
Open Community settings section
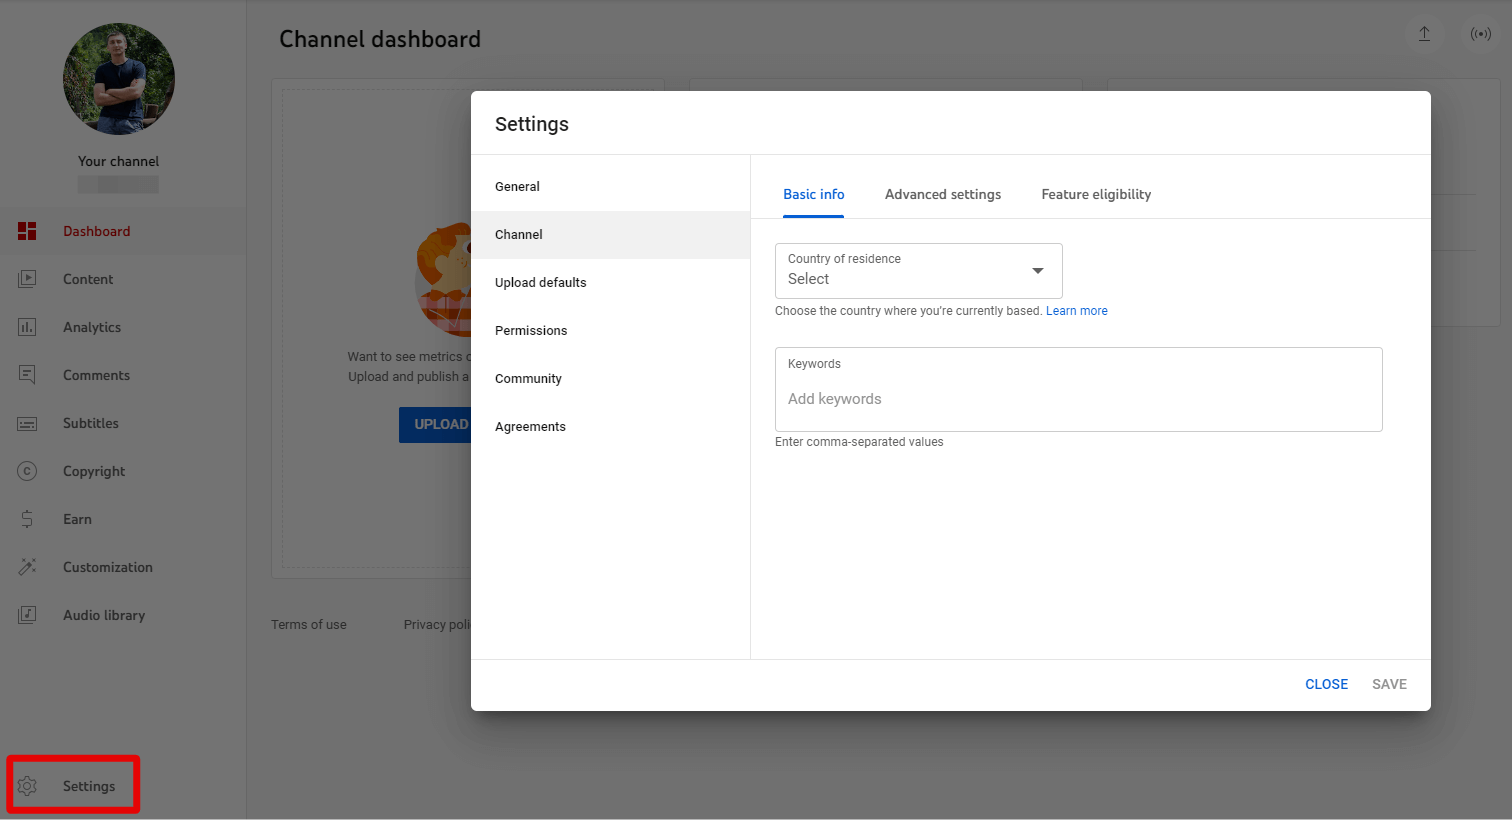(610, 379)
